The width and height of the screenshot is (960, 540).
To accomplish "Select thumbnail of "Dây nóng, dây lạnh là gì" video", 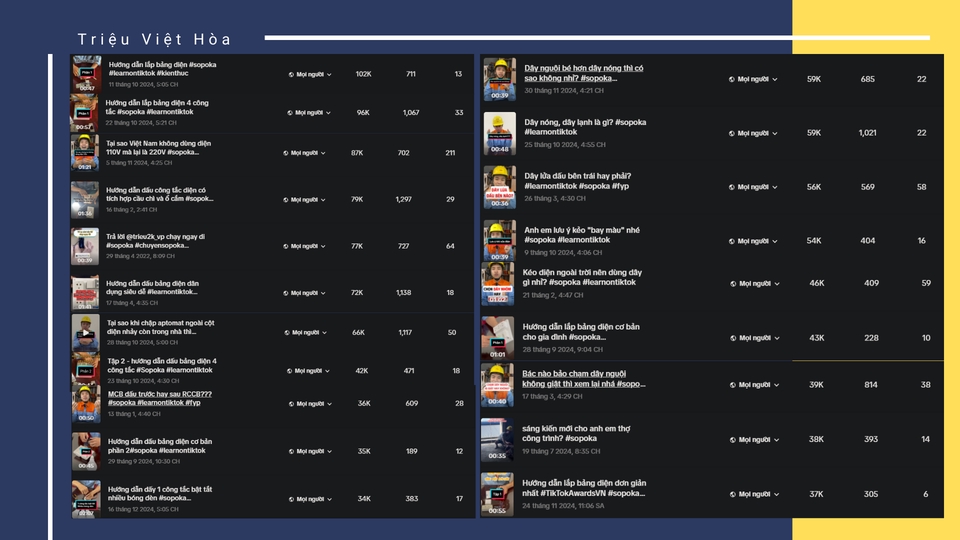I will 499,133.
